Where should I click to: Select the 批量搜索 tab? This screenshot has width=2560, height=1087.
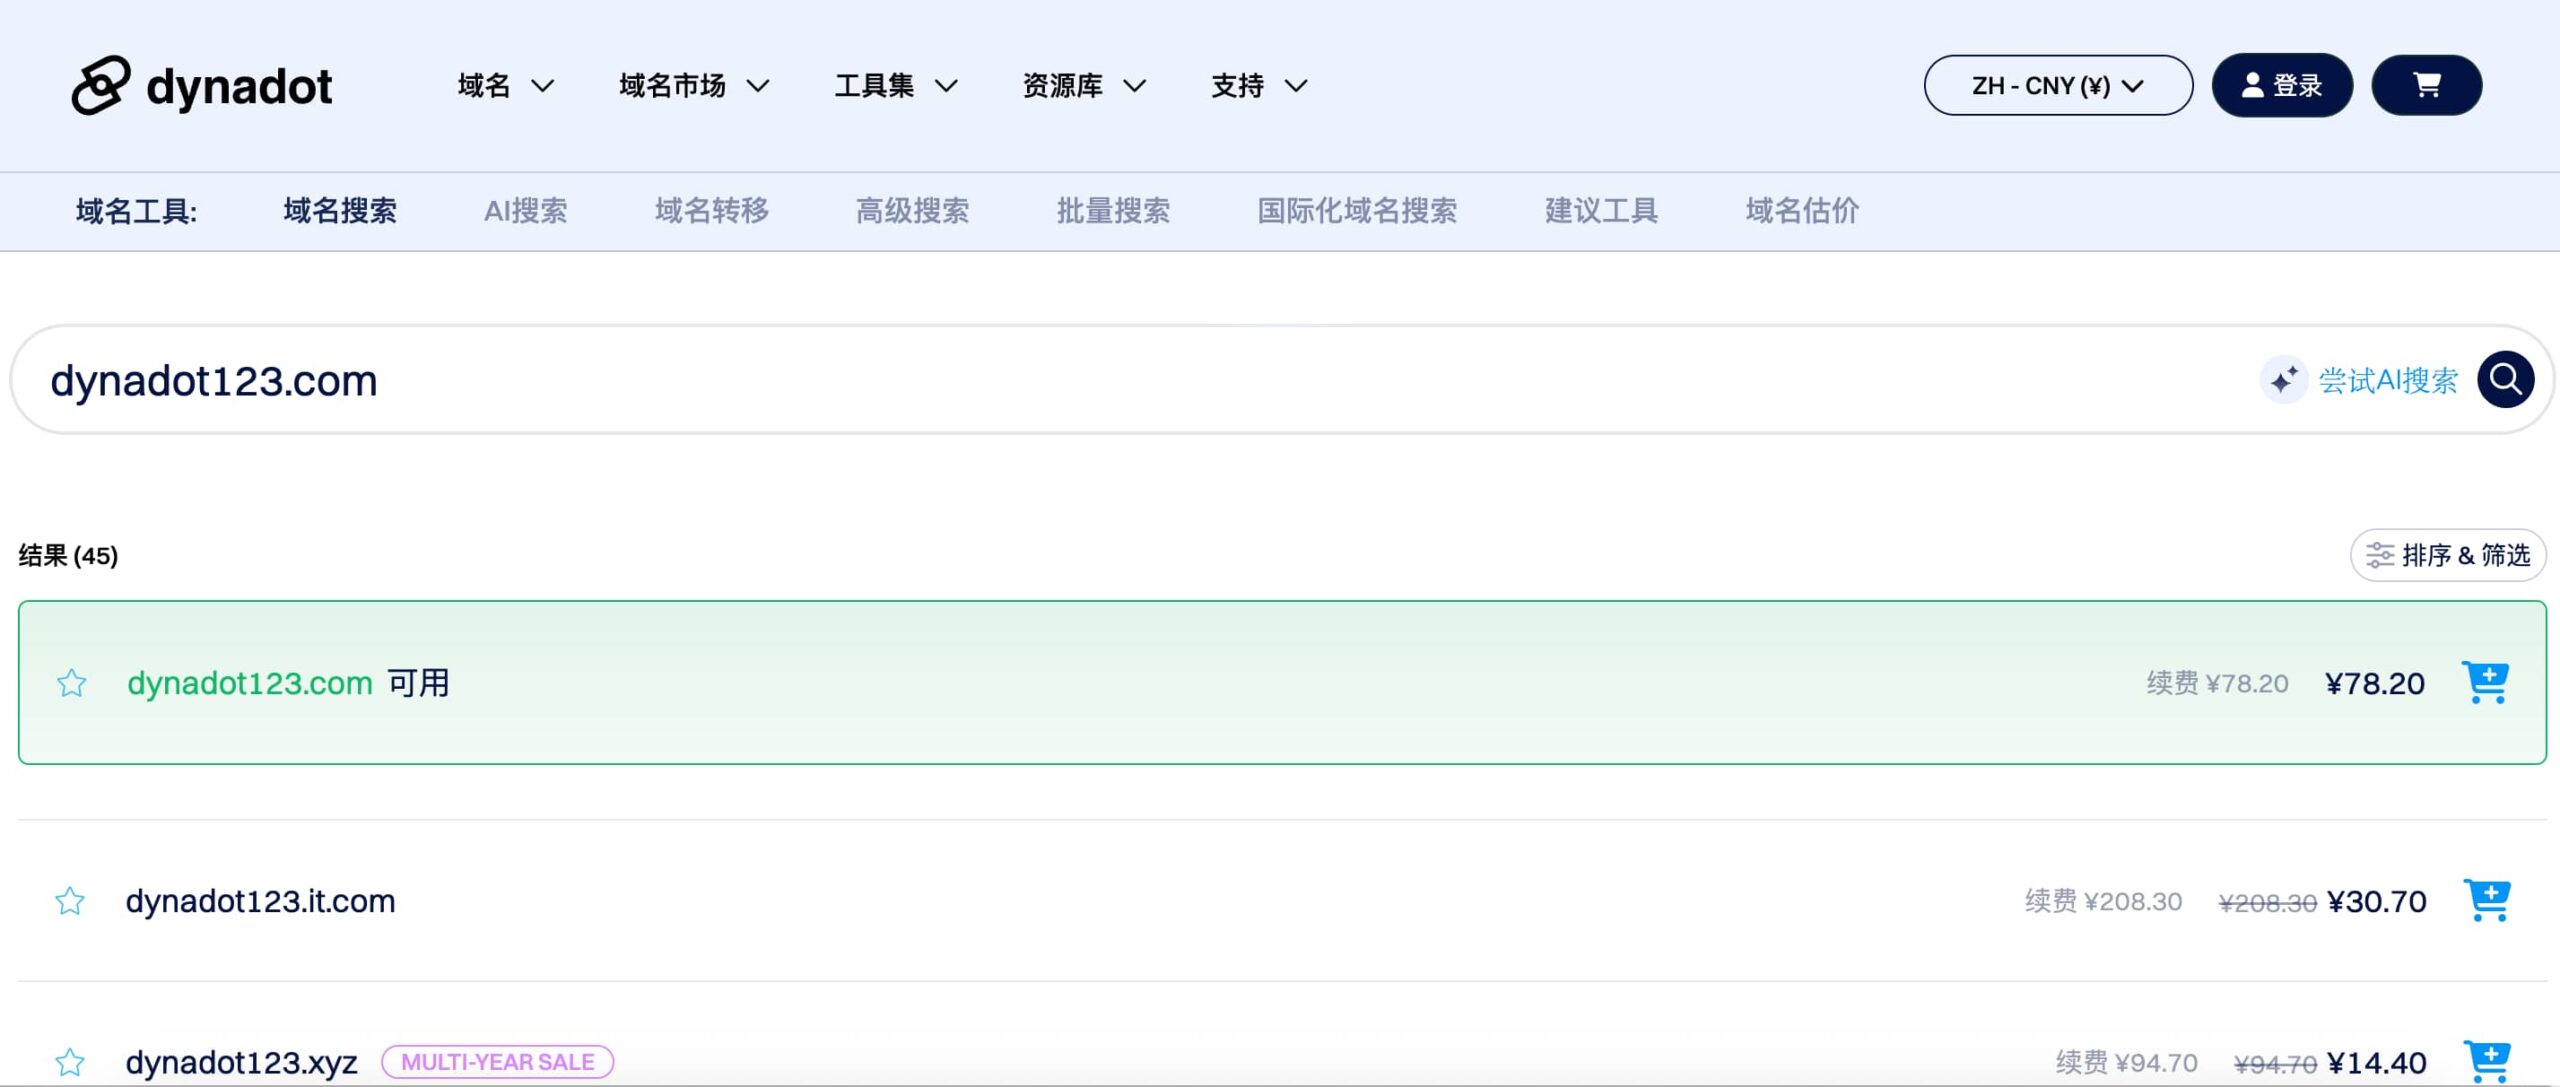(1113, 211)
